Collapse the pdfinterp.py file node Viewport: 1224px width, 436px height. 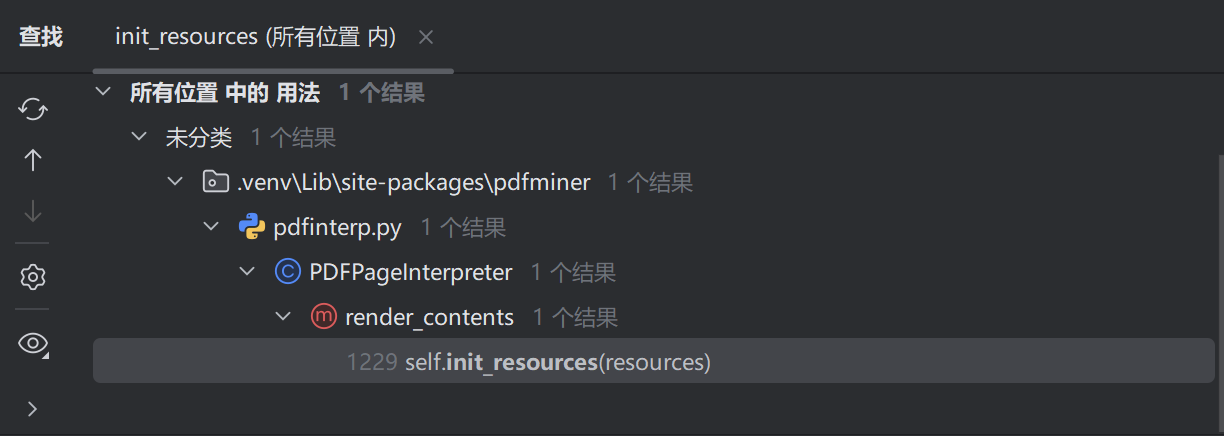click(211, 227)
